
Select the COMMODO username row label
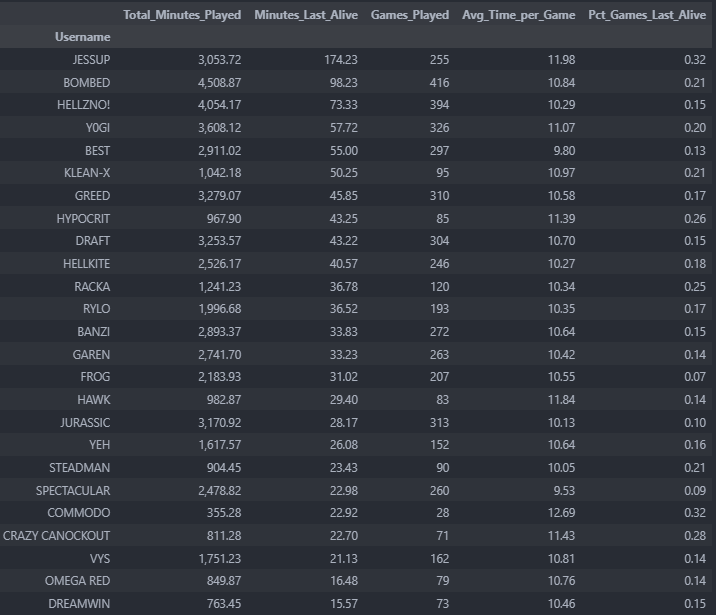[x=79, y=513]
